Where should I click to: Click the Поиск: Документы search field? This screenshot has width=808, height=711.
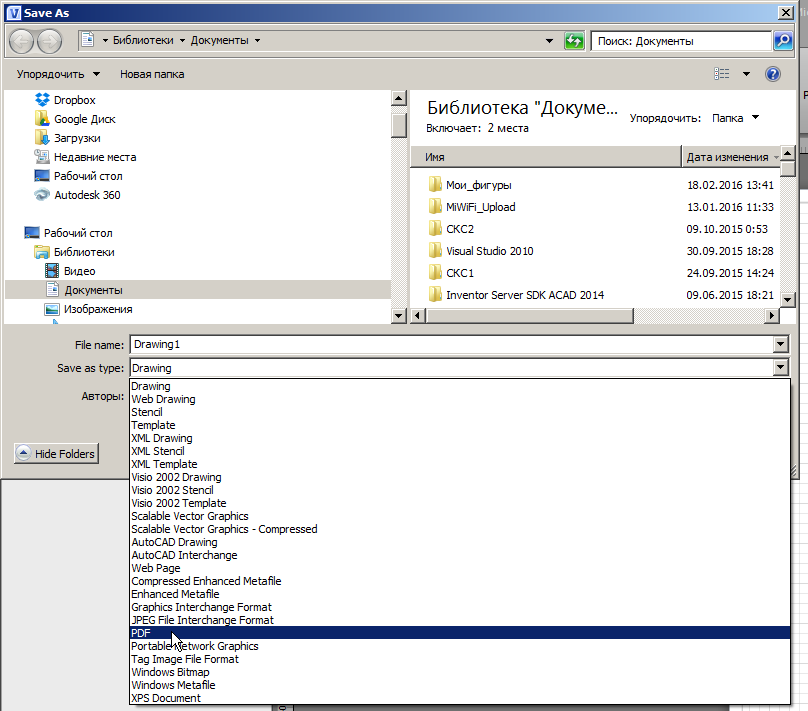click(681, 41)
